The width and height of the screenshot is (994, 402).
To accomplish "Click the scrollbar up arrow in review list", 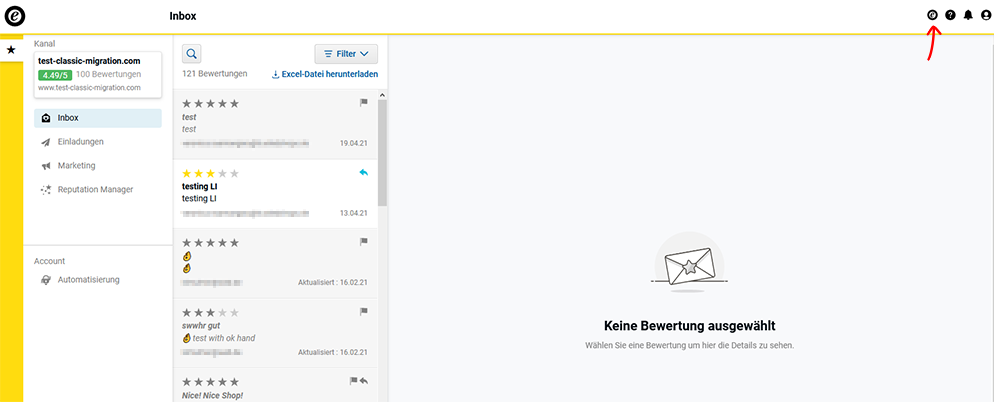I will [x=382, y=95].
